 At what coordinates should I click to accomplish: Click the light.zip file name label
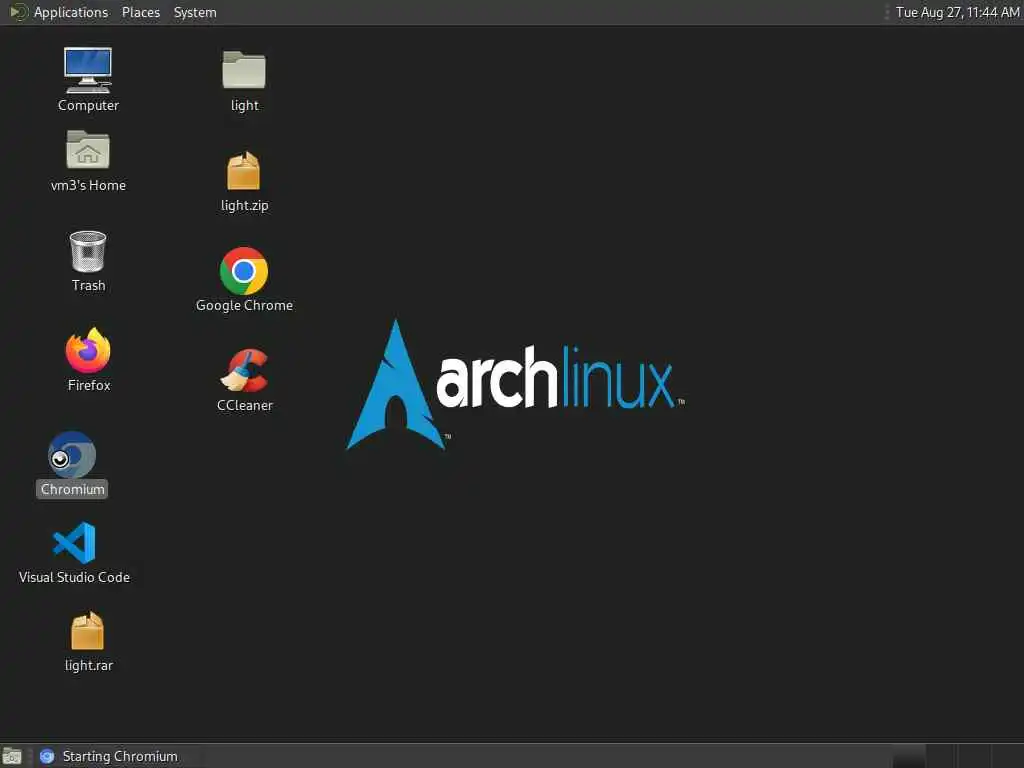244,205
